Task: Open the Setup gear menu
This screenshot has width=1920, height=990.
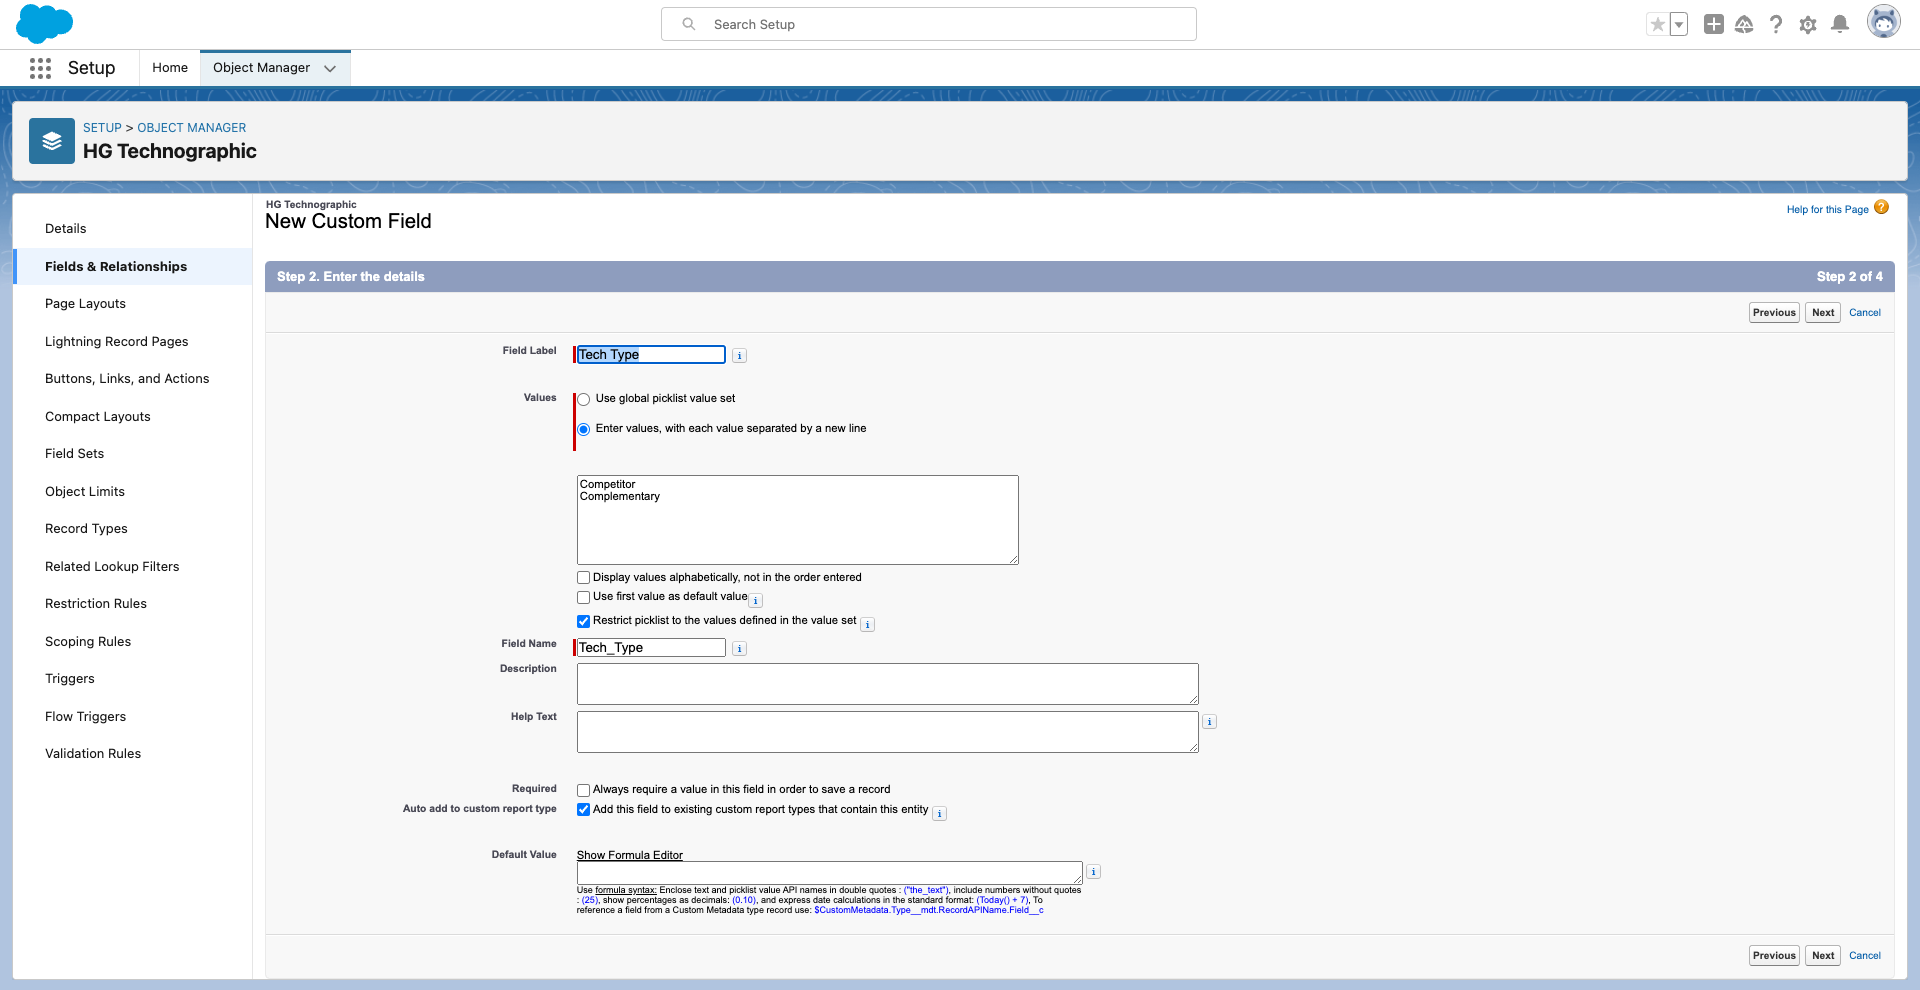Action: (x=1808, y=24)
